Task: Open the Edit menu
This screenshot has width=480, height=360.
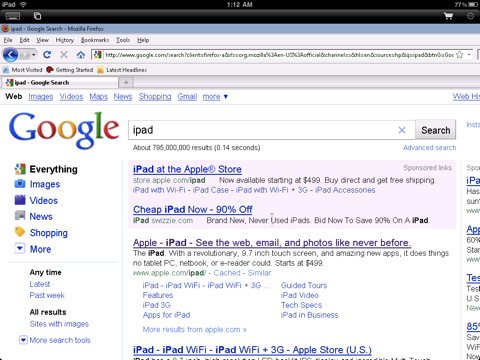Action: (24, 40)
